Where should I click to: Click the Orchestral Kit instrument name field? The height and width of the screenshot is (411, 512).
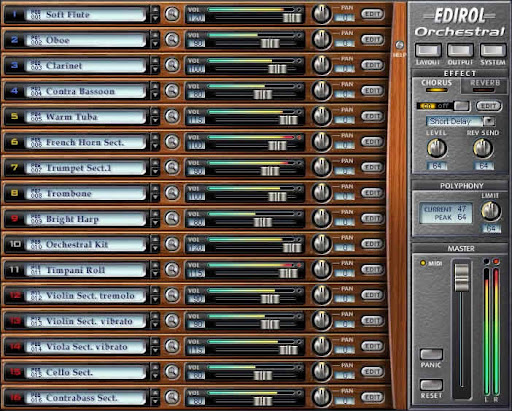click(85, 244)
